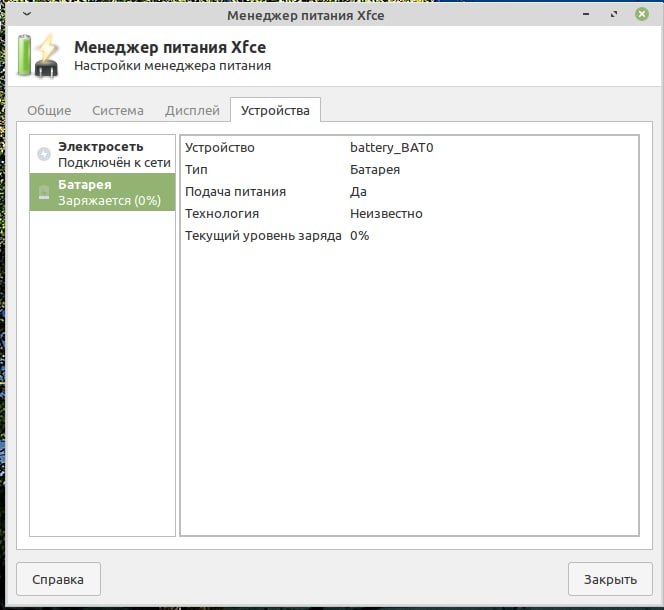
Task: Click the Устройство row label
Action: [220, 148]
